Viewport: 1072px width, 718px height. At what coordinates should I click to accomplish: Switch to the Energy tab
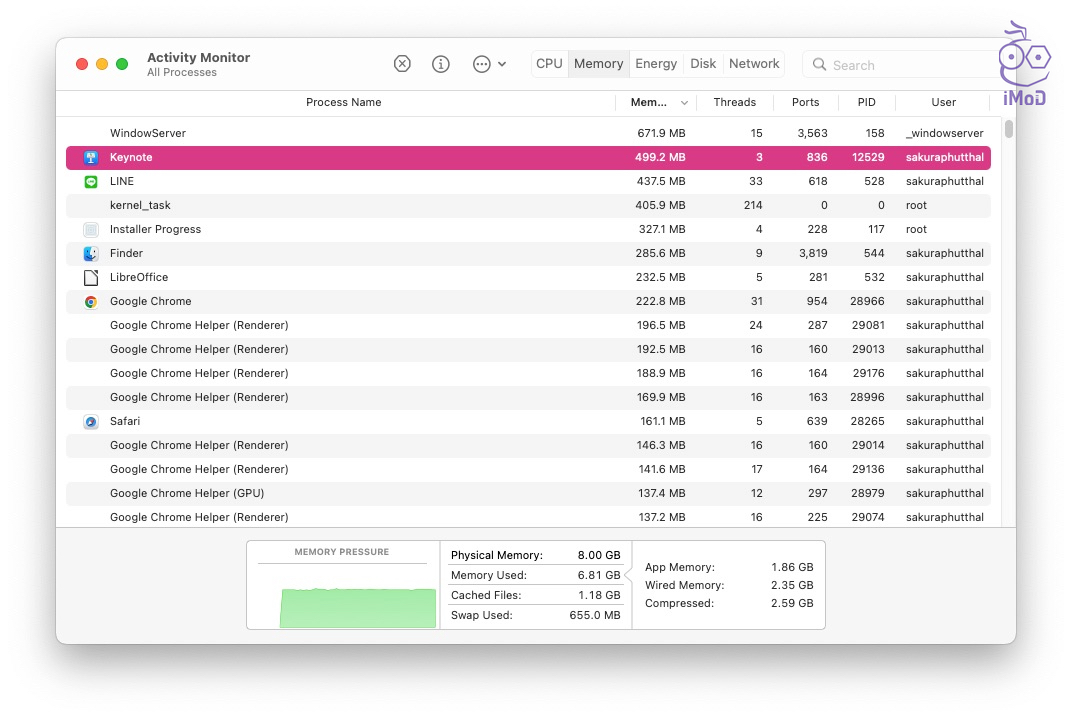pos(656,64)
